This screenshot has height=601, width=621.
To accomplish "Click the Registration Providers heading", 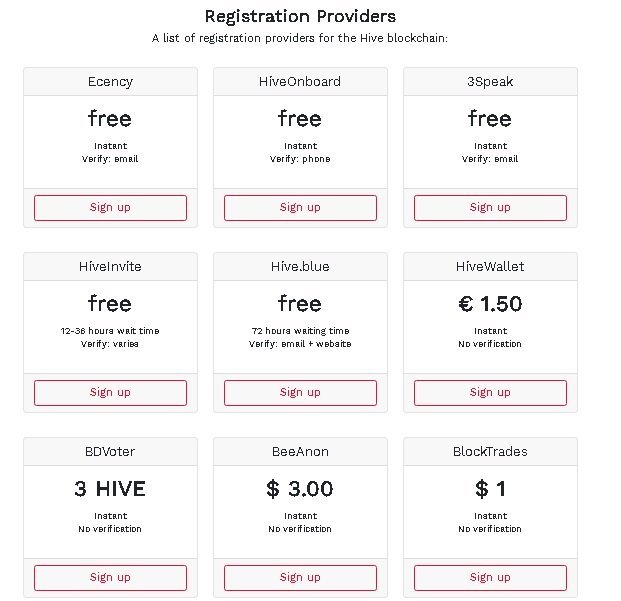I will 300,17.
